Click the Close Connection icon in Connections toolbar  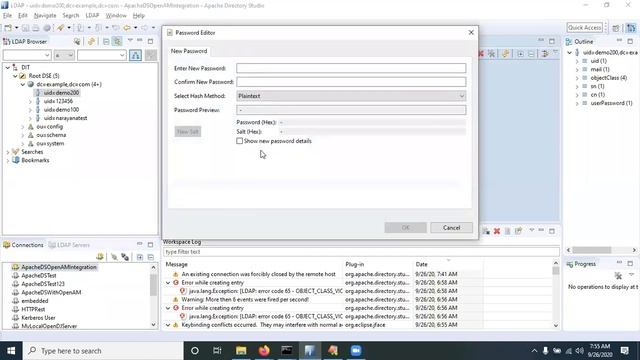click(x=125, y=257)
